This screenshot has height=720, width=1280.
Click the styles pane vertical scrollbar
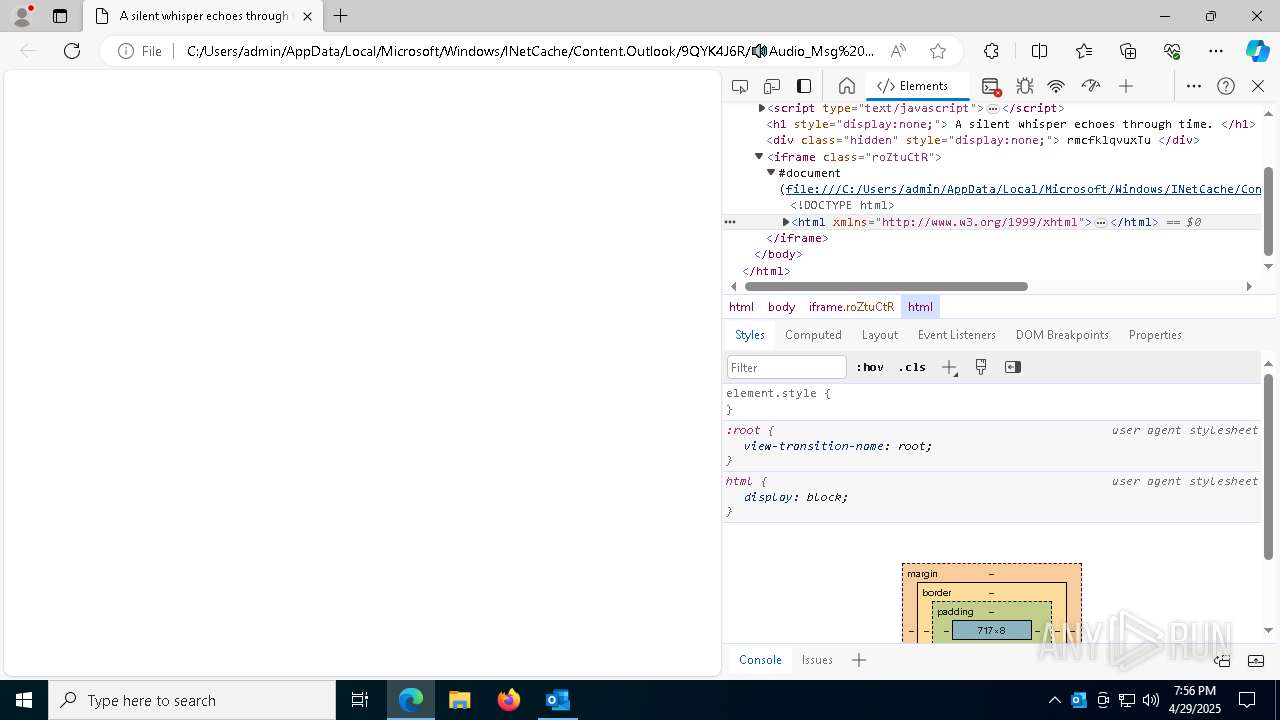(1268, 466)
